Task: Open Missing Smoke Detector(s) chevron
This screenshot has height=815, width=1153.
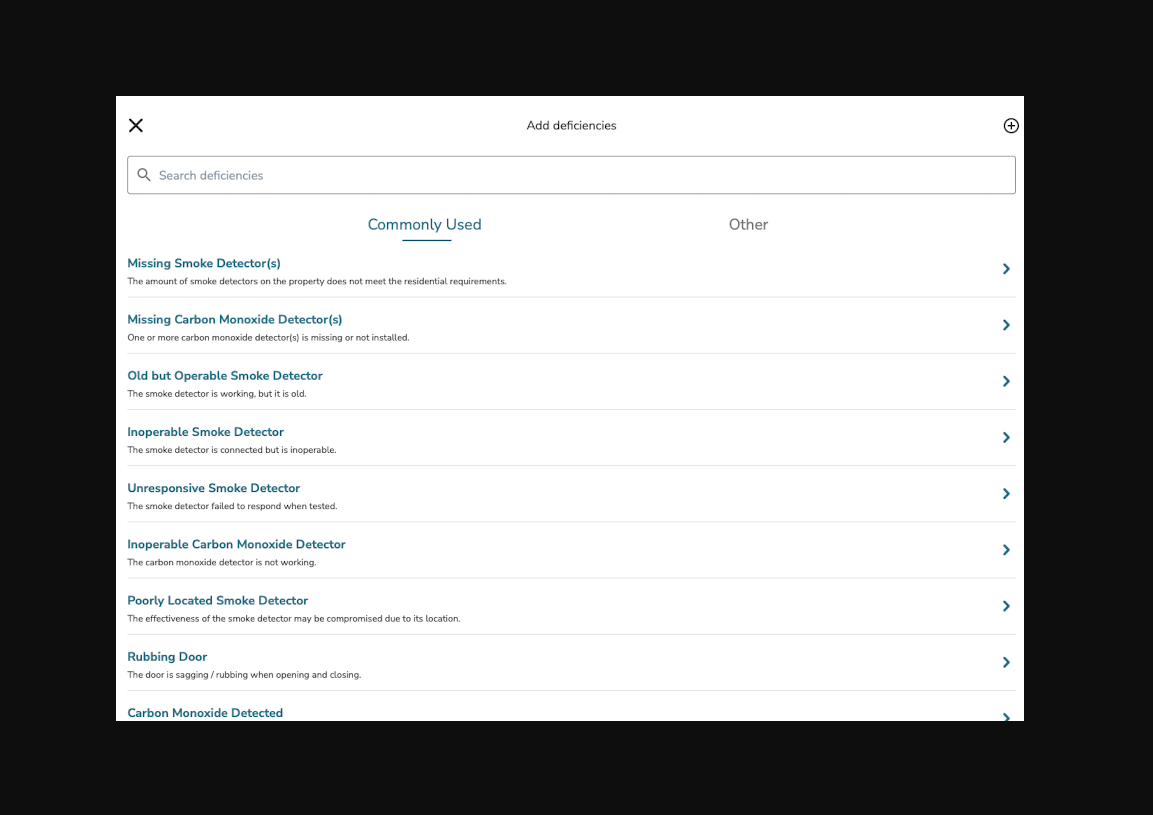Action: point(1007,269)
